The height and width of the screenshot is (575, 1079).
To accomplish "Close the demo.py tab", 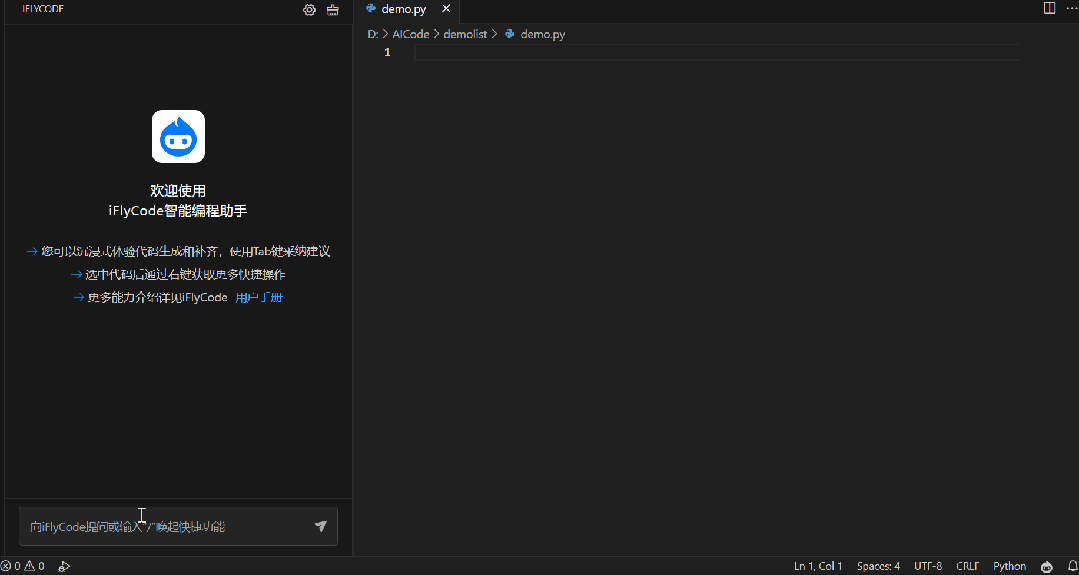I will click(447, 10).
